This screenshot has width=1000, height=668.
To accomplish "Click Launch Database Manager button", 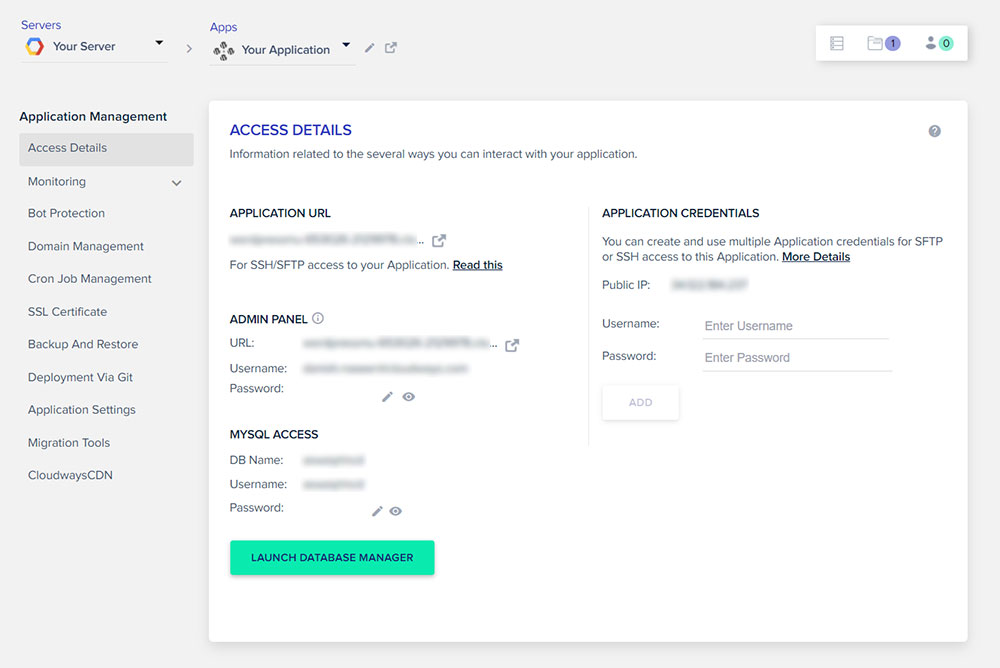I will (x=332, y=558).
